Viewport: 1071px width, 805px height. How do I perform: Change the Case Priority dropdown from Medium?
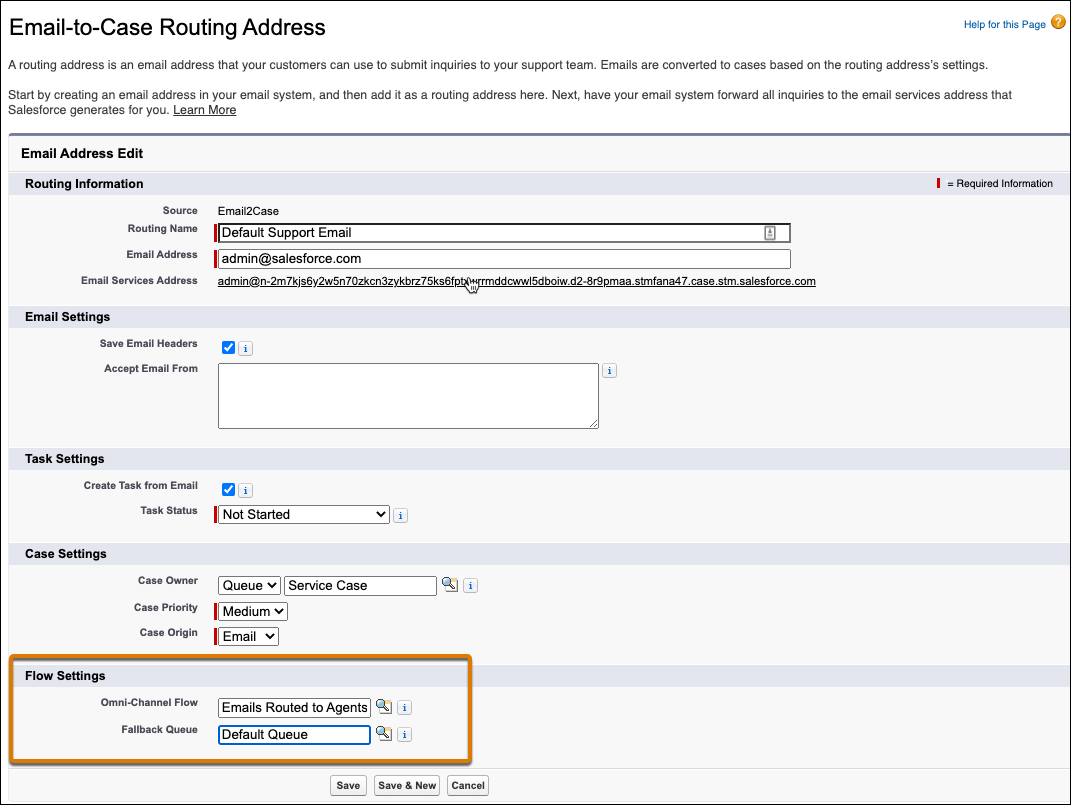click(x=251, y=611)
